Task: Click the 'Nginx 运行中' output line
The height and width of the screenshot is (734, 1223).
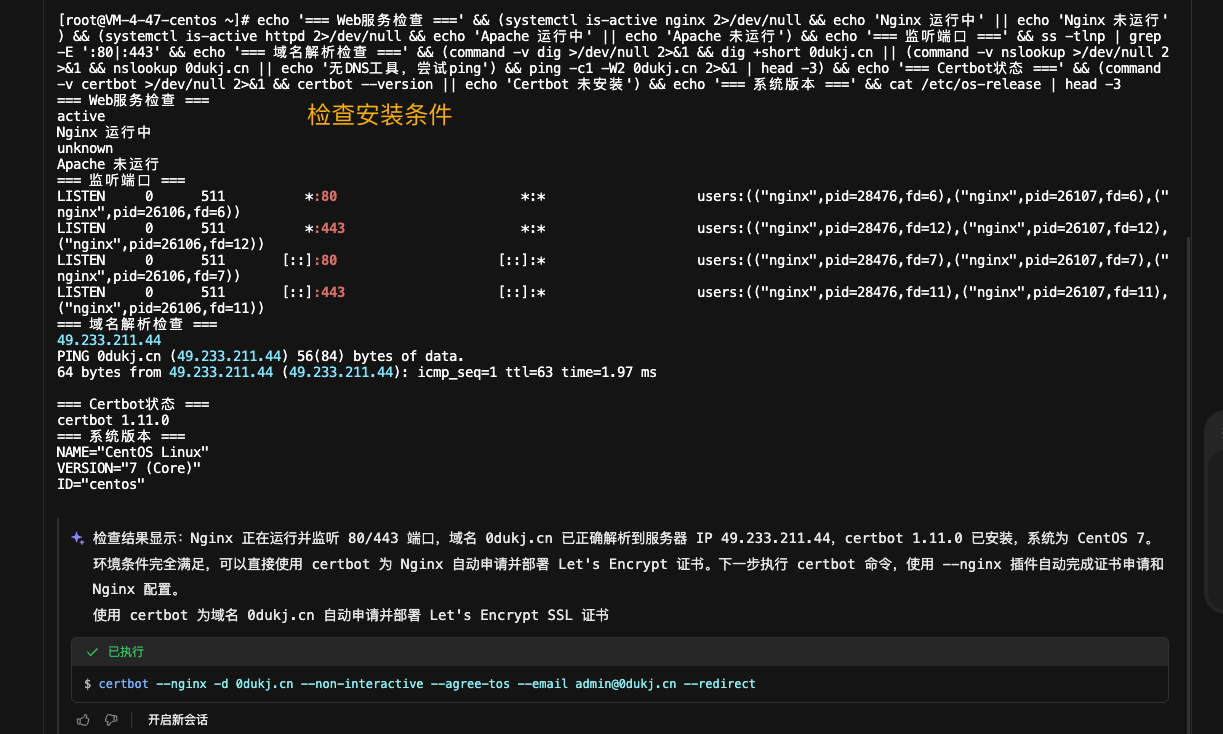Action: pyautogui.click(x=104, y=132)
